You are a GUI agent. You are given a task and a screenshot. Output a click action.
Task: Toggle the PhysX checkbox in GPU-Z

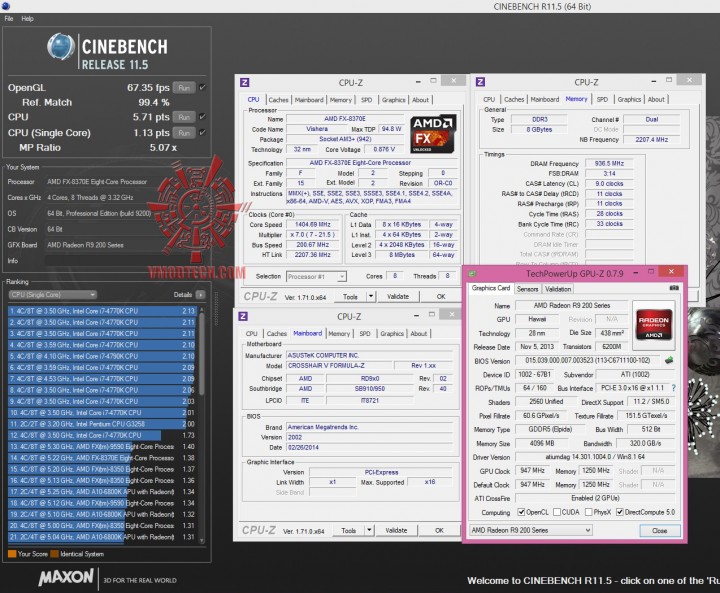point(588,512)
